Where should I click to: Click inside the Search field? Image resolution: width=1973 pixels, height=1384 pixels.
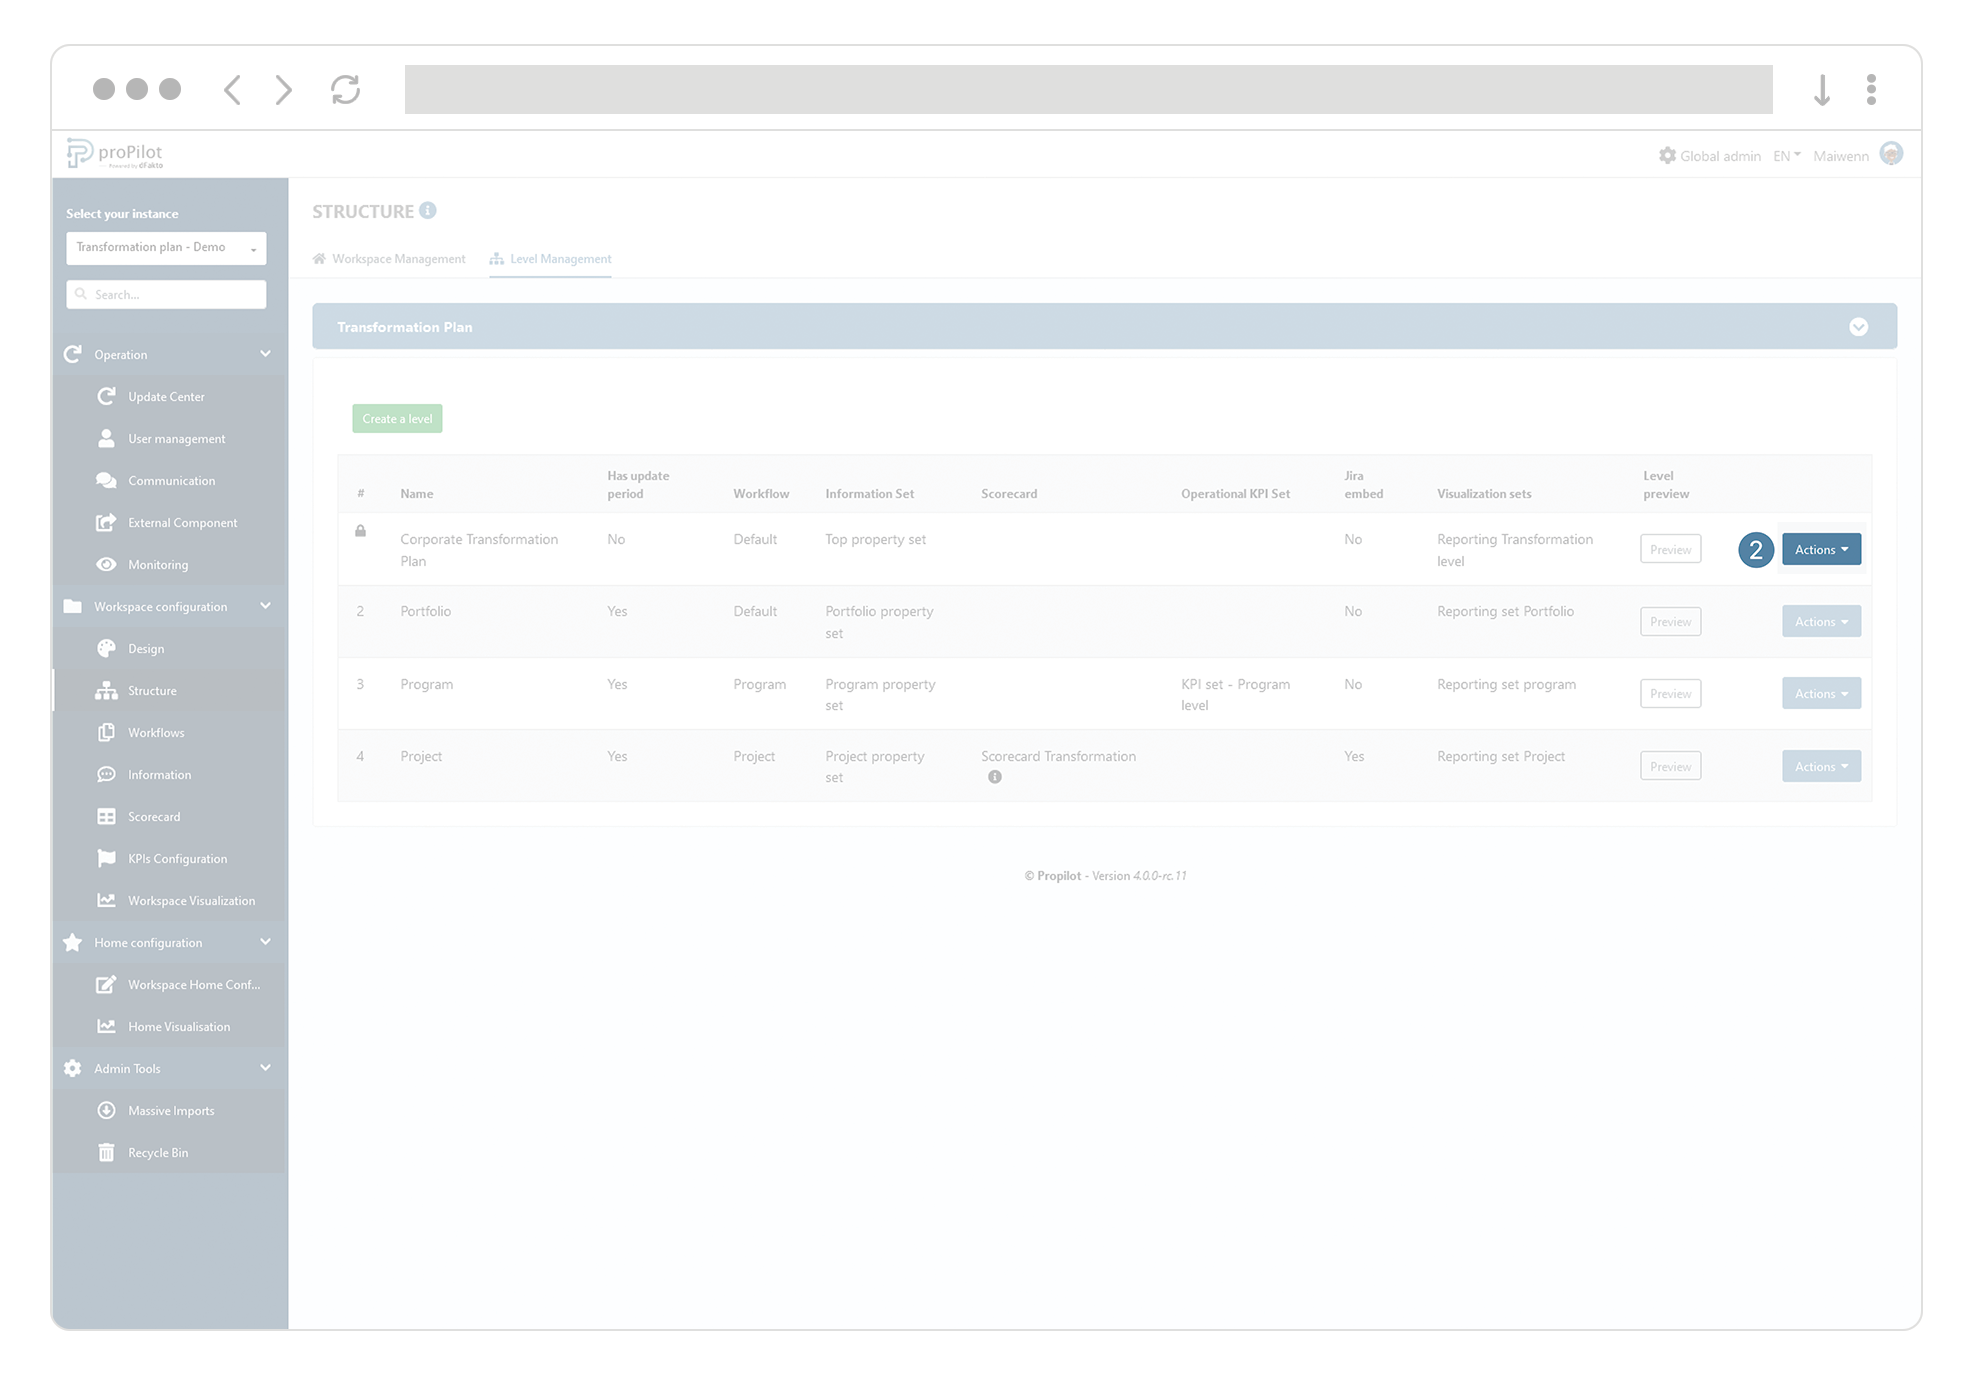tap(165, 294)
